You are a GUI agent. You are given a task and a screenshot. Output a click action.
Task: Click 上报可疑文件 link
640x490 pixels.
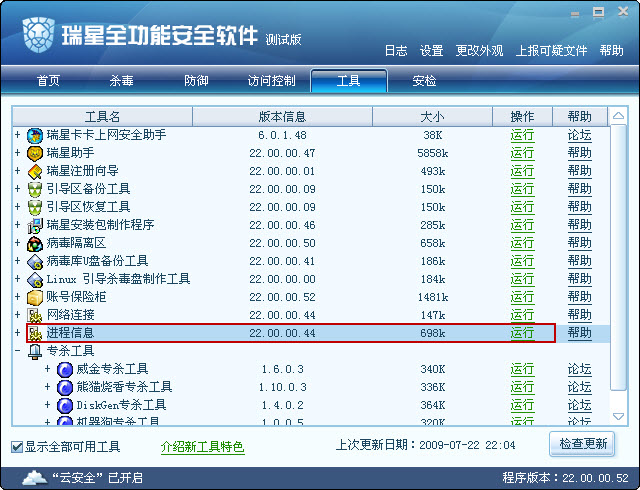(551, 51)
